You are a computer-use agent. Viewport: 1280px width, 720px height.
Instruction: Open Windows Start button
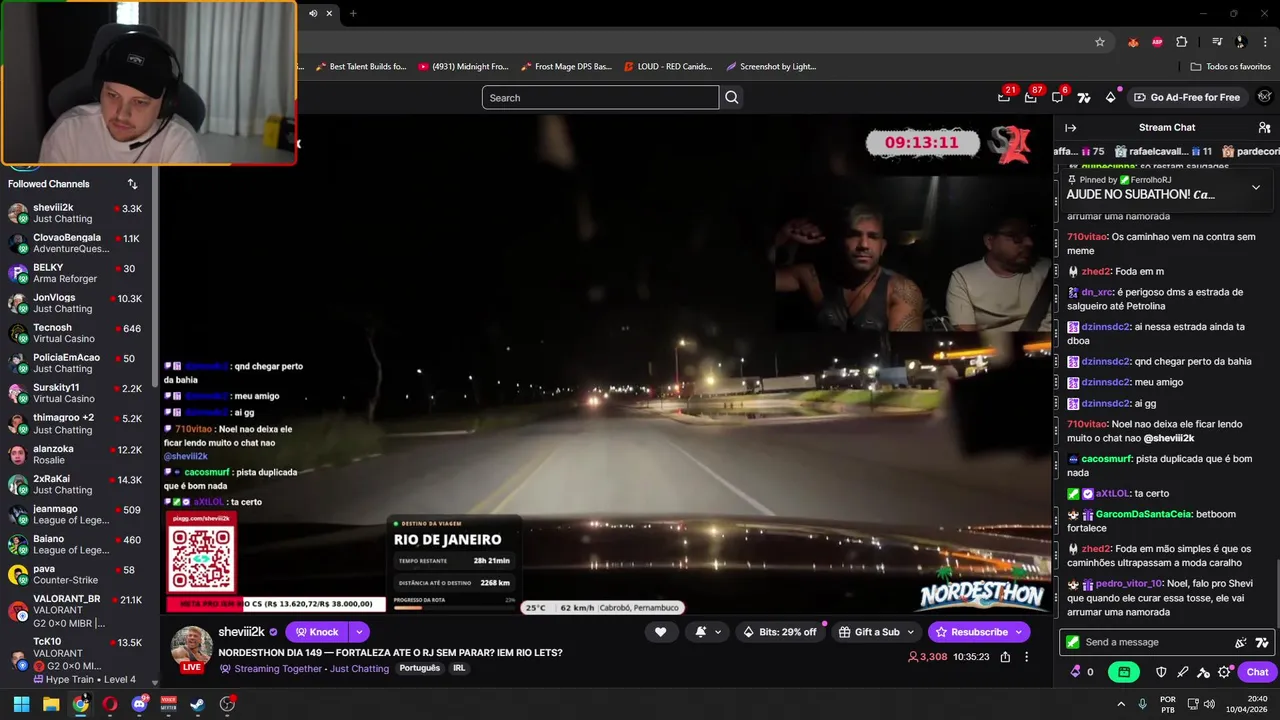click(21, 704)
